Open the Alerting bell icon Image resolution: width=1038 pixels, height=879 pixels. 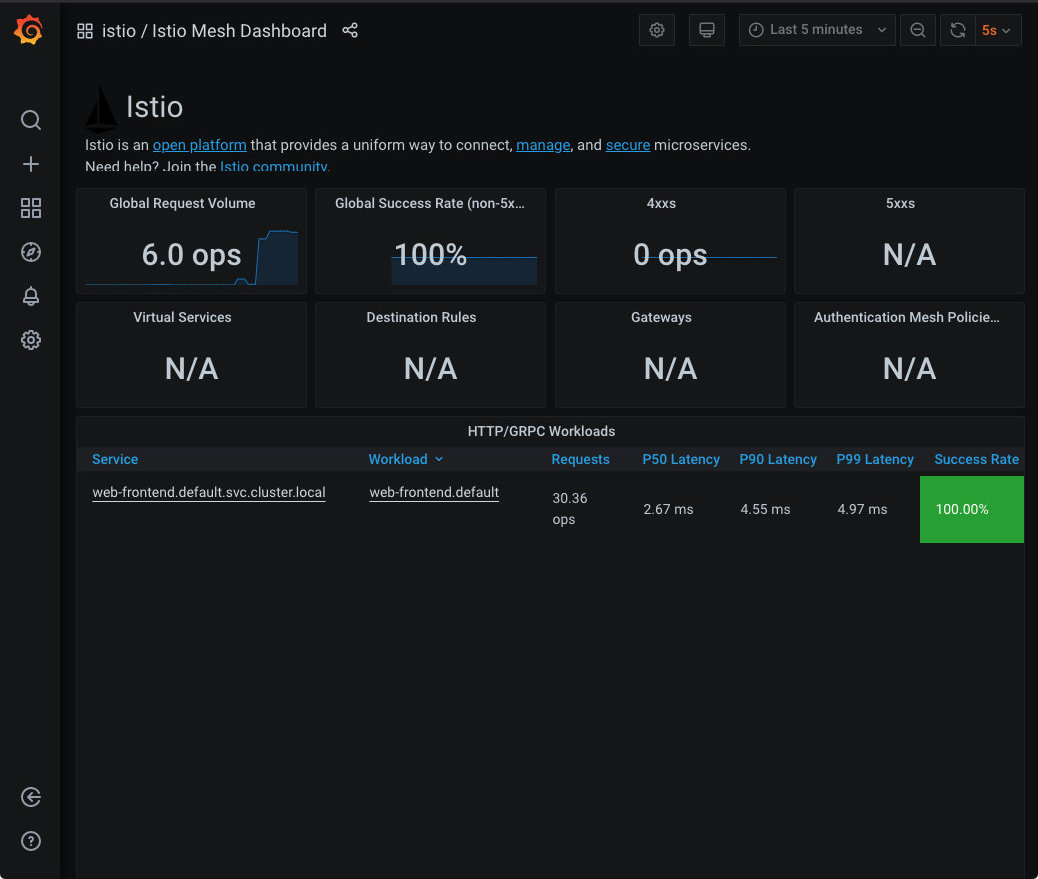(31, 296)
